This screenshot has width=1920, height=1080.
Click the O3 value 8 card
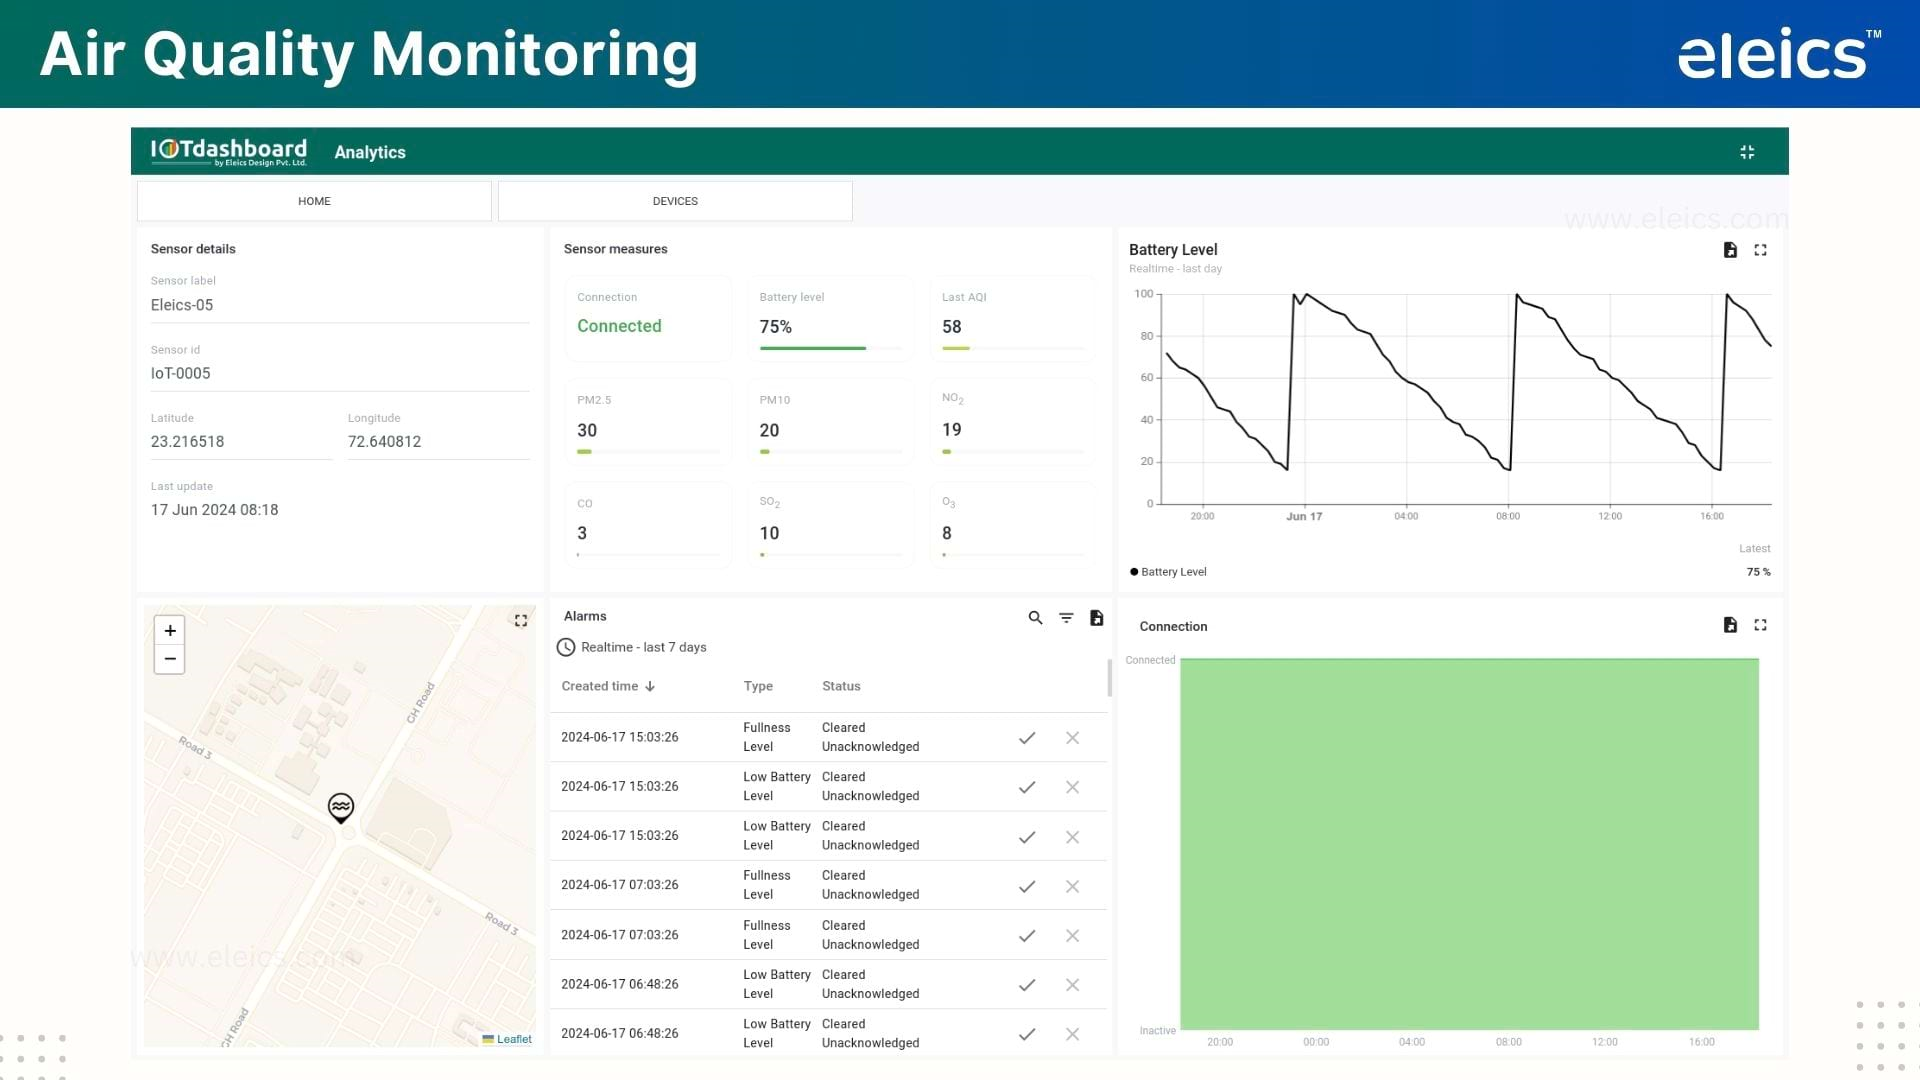pos(1012,525)
